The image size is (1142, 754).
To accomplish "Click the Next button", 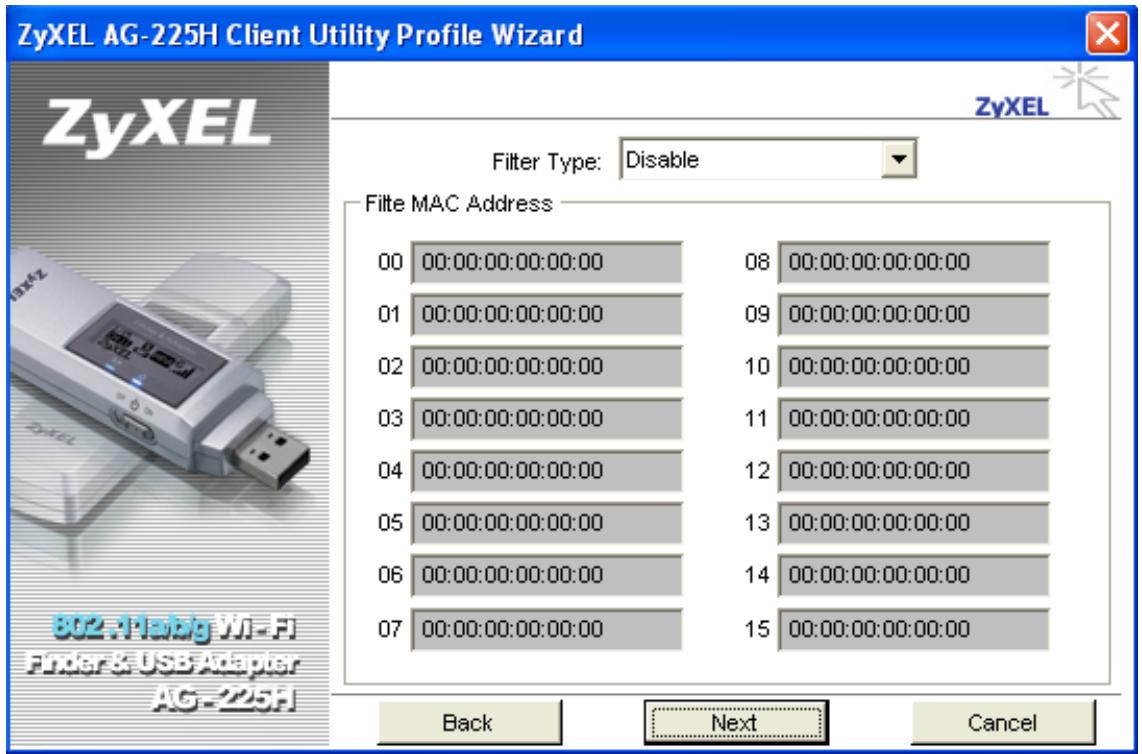I will (x=736, y=723).
